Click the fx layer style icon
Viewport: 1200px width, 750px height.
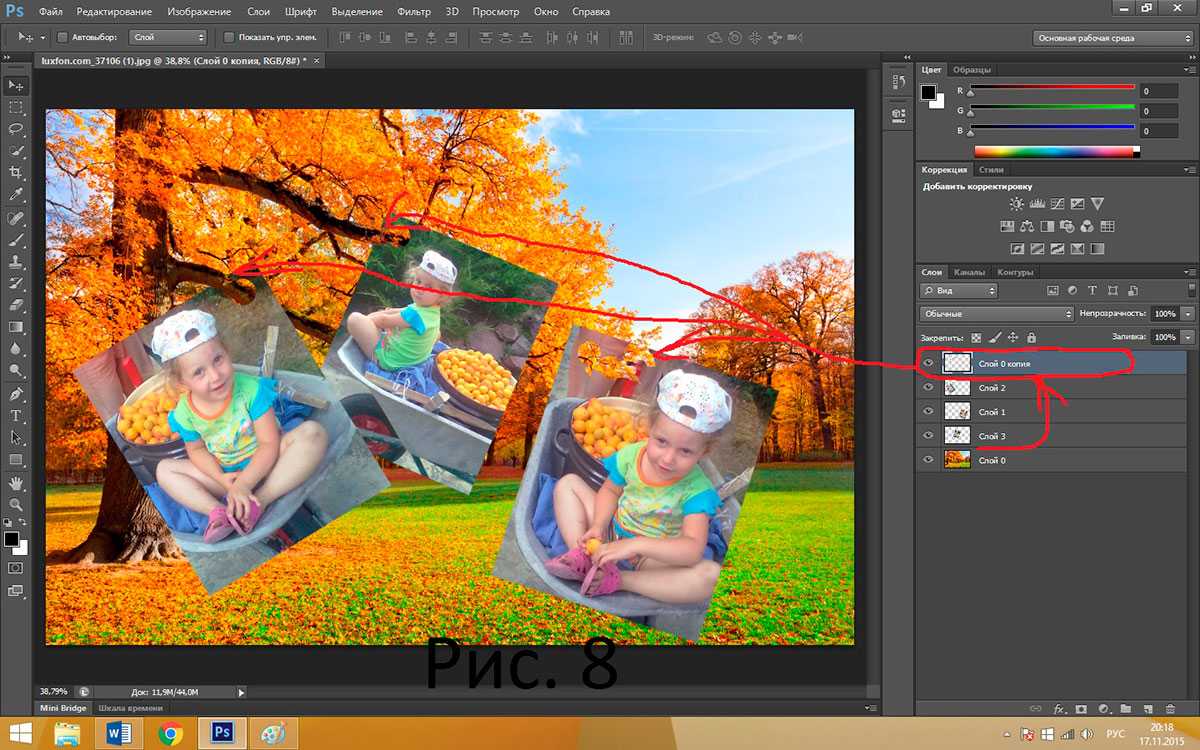[x=1058, y=708]
